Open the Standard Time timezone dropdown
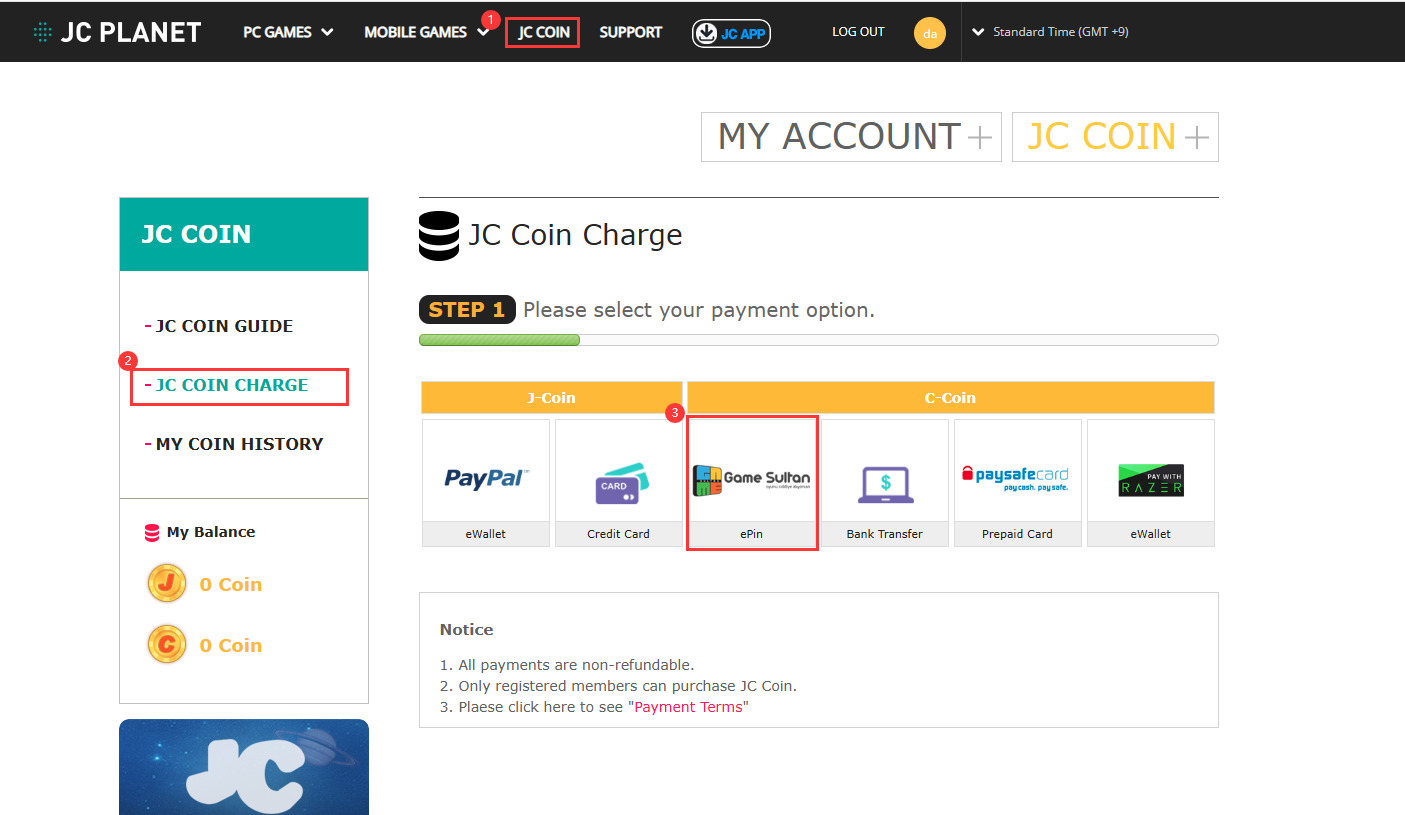Image resolution: width=1405 pixels, height=815 pixels. tap(1051, 32)
